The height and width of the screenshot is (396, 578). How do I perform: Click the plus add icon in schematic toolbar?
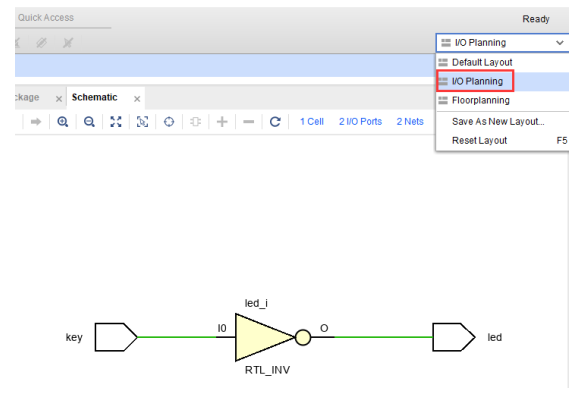coord(222,122)
